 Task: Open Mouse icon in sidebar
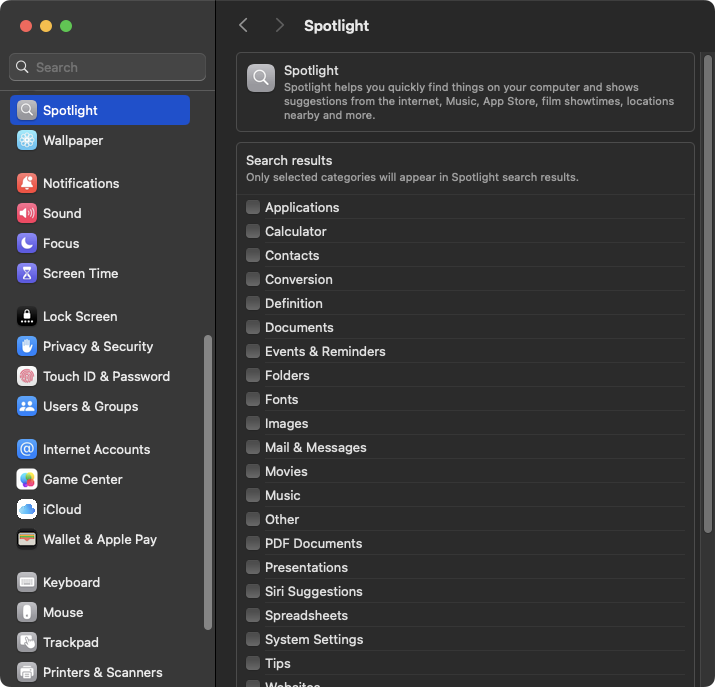click(27, 612)
